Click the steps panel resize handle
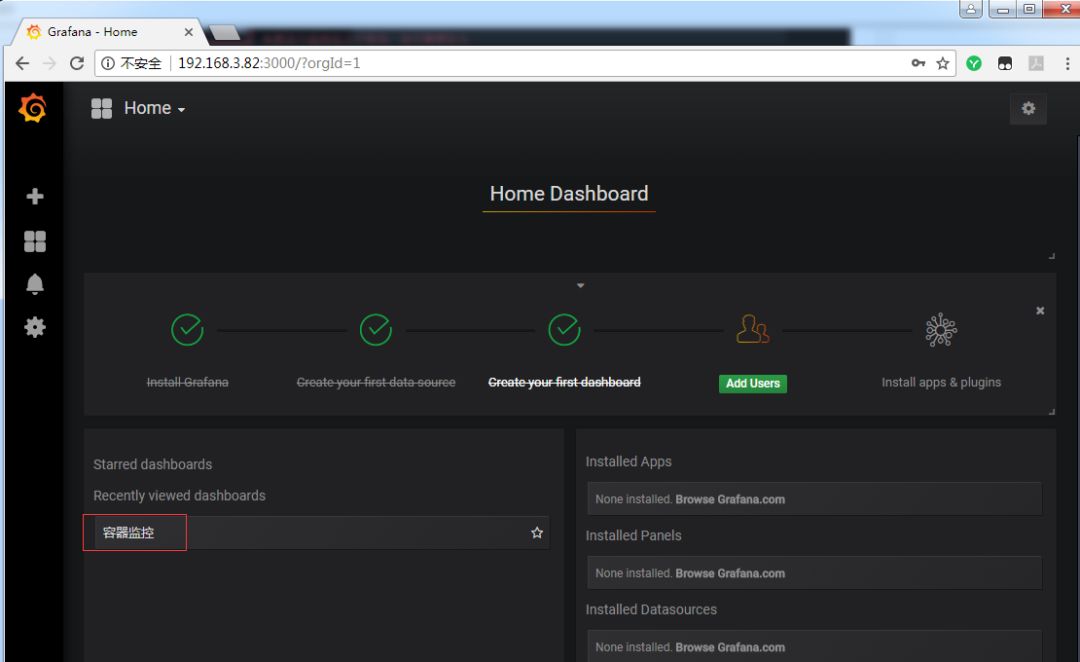The height and width of the screenshot is (662, 1080). pos(1052,411)
